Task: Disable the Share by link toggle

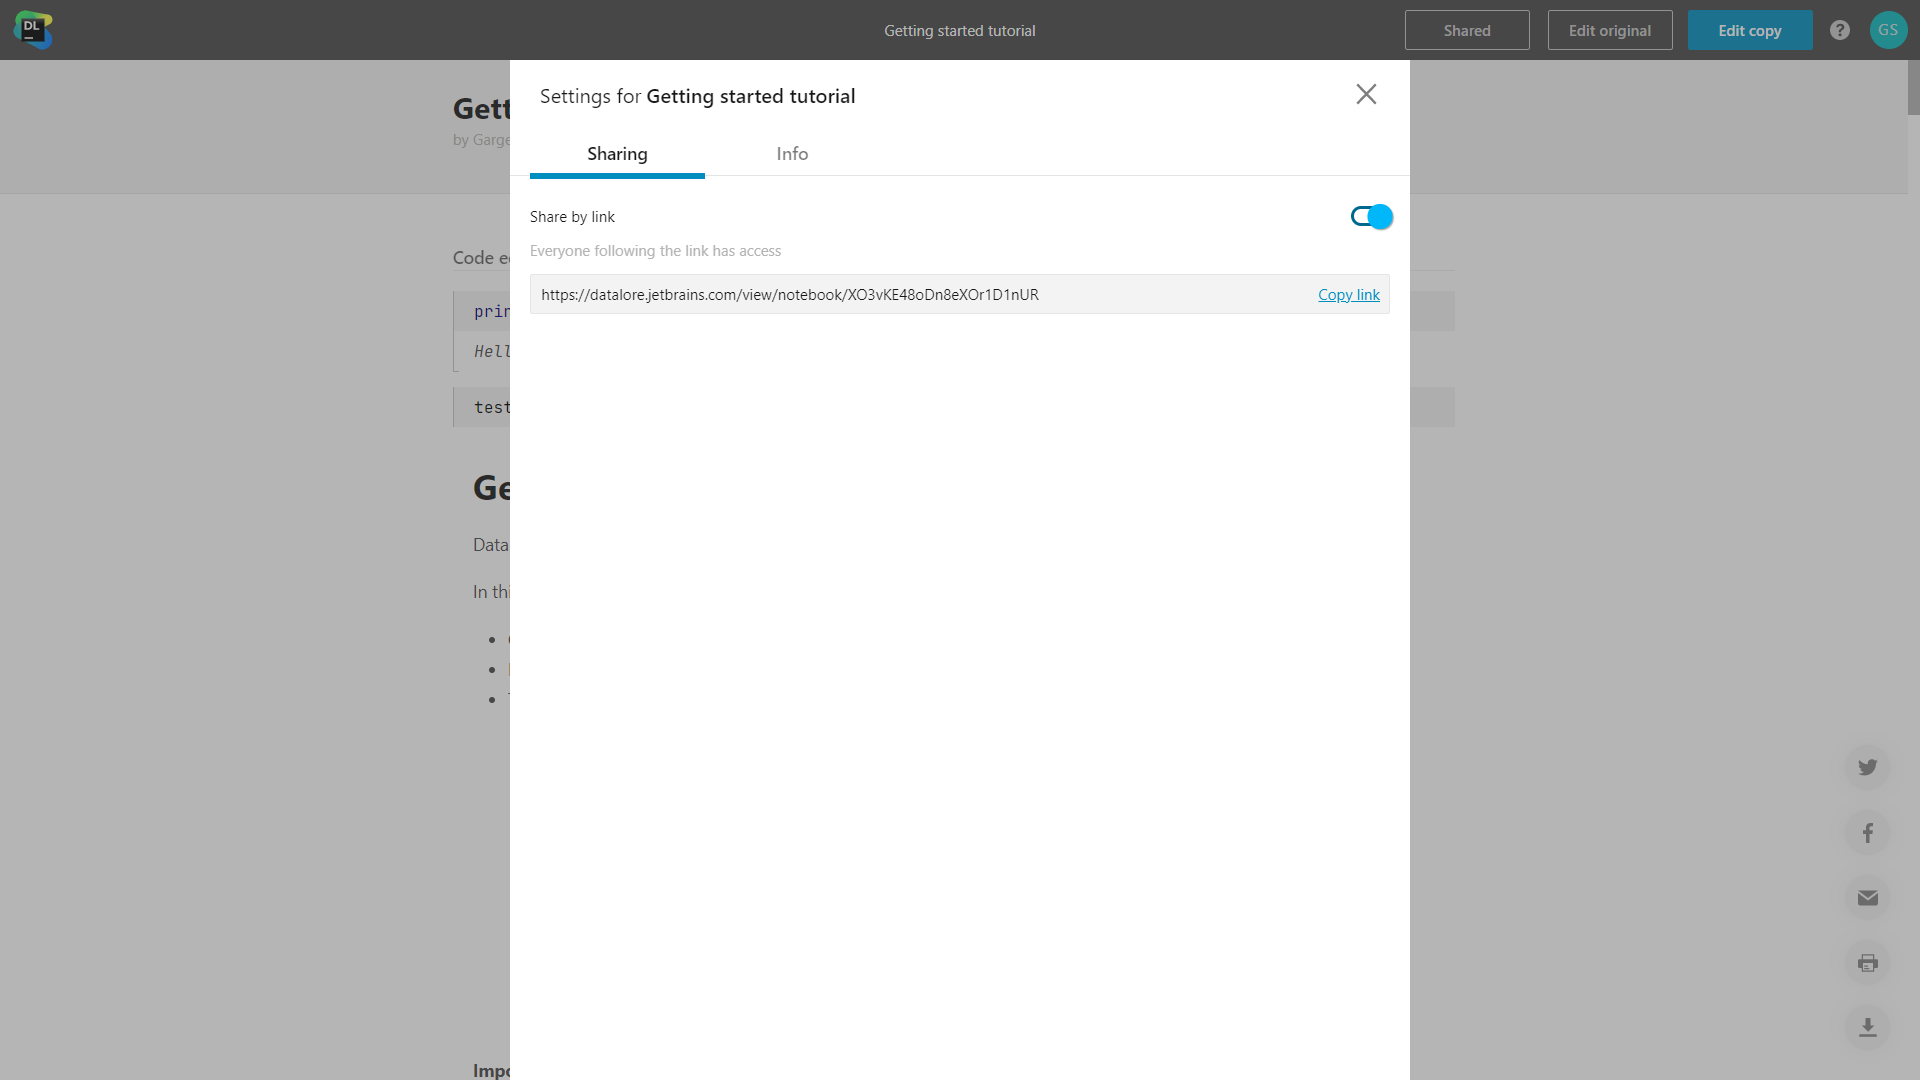Action: pos(1371,216)
